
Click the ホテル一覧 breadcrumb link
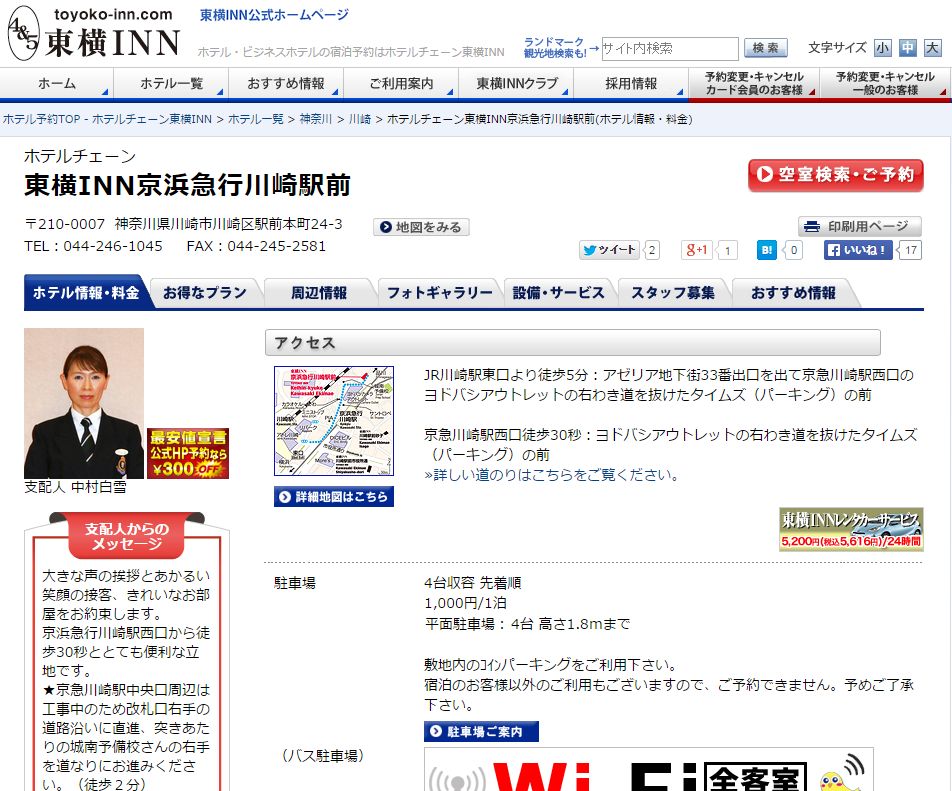(x=256, y=119)
